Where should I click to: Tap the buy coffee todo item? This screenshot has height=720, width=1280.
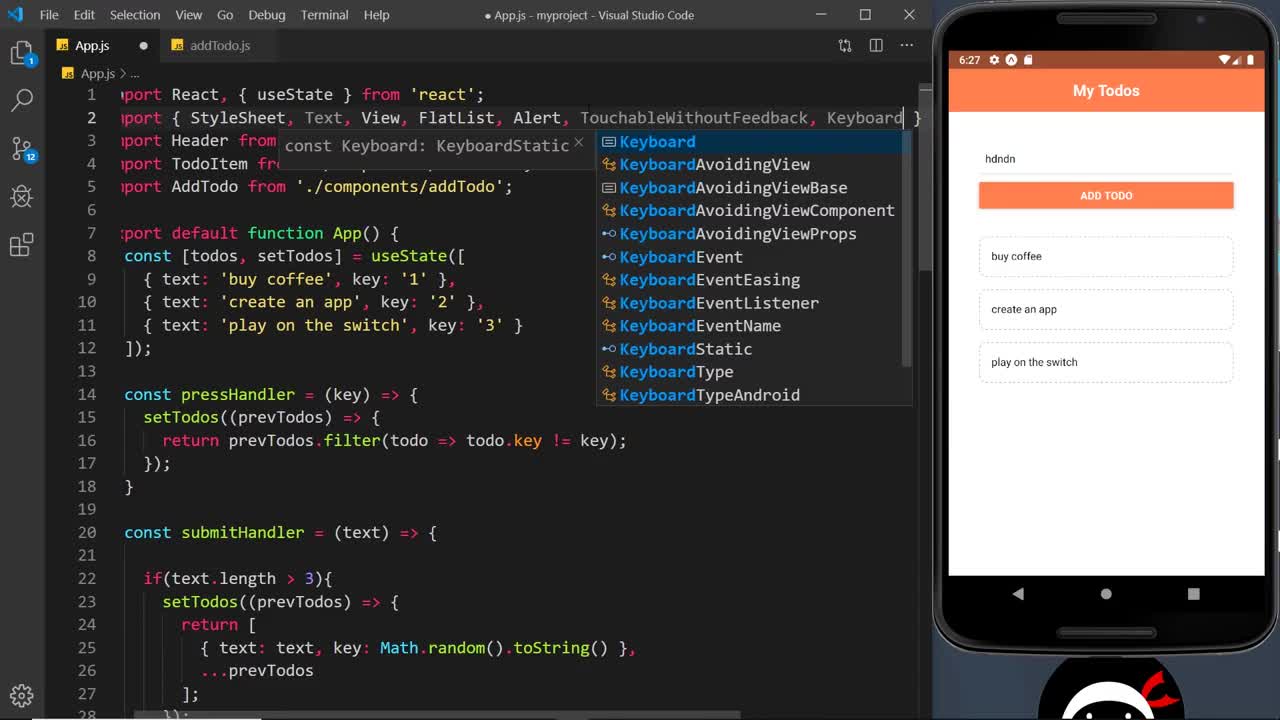point(1106,257)
